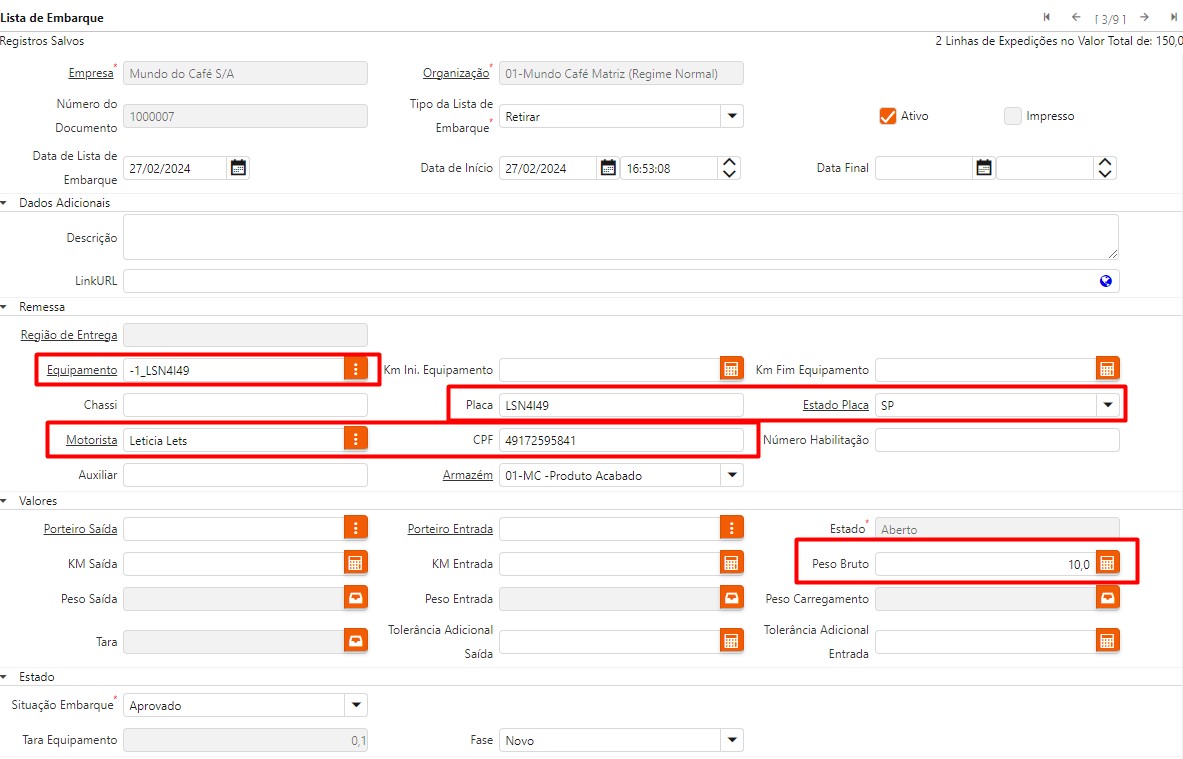The image size is (1183, 759).
Task: Expand the Estado Placa dropdown
Action: (x=1107, y=405)
